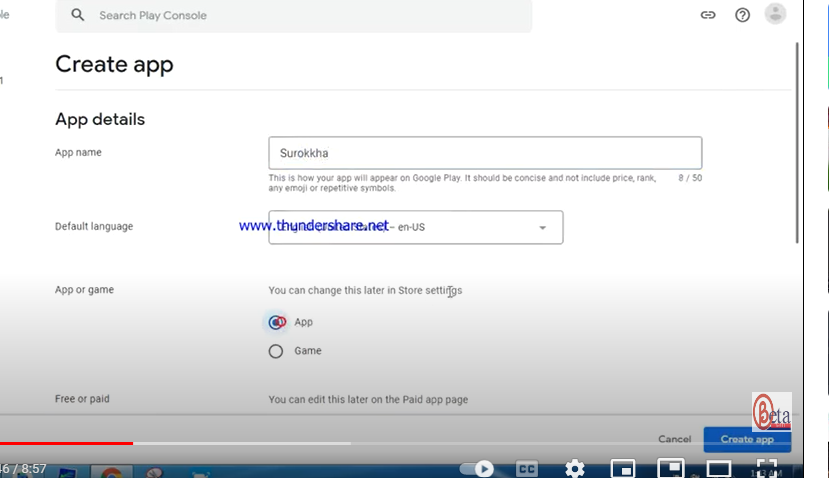
Task: Open the account avatar menu
Action: tap(775, 14)
